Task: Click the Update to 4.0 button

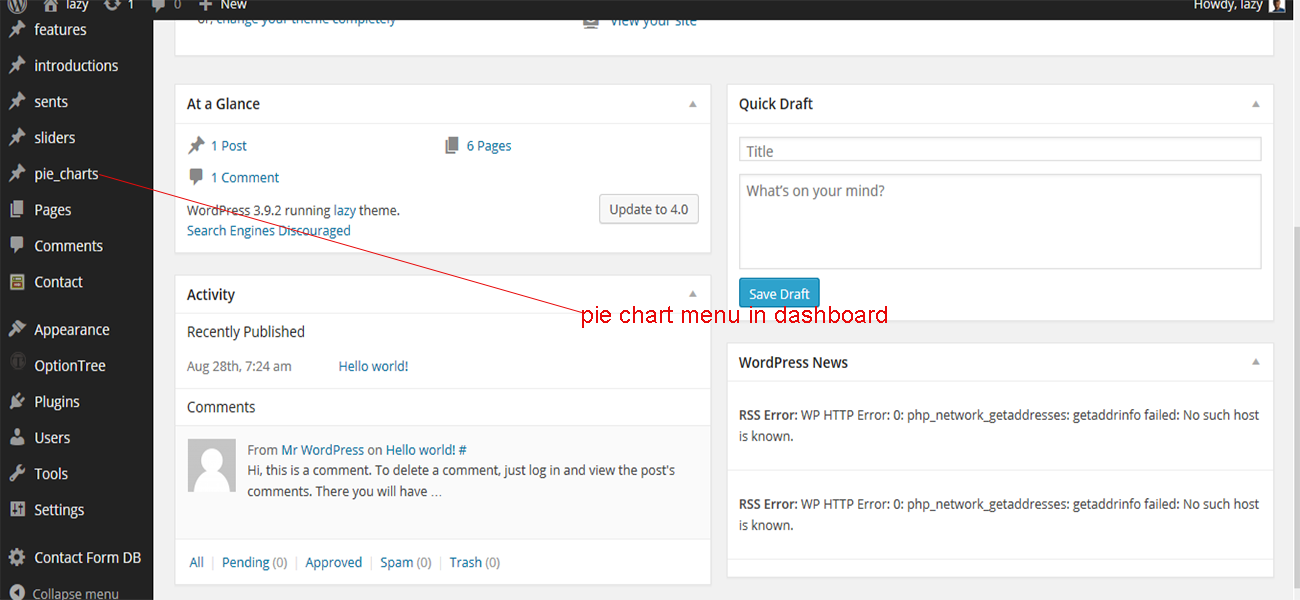Action: pos(648,209)
